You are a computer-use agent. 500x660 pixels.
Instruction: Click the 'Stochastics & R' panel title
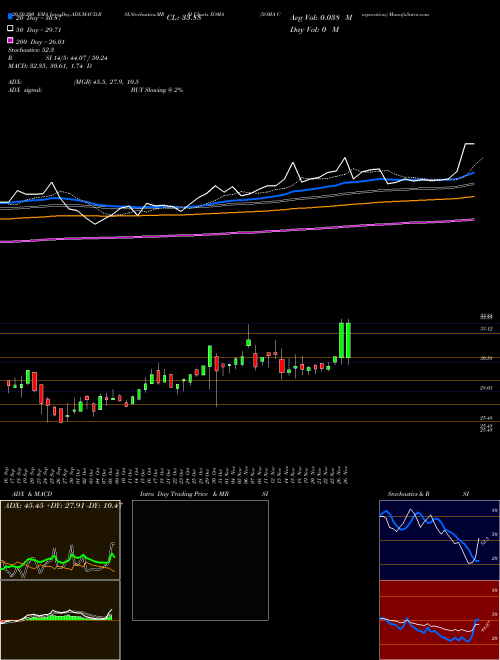click(x=409, y=494)
